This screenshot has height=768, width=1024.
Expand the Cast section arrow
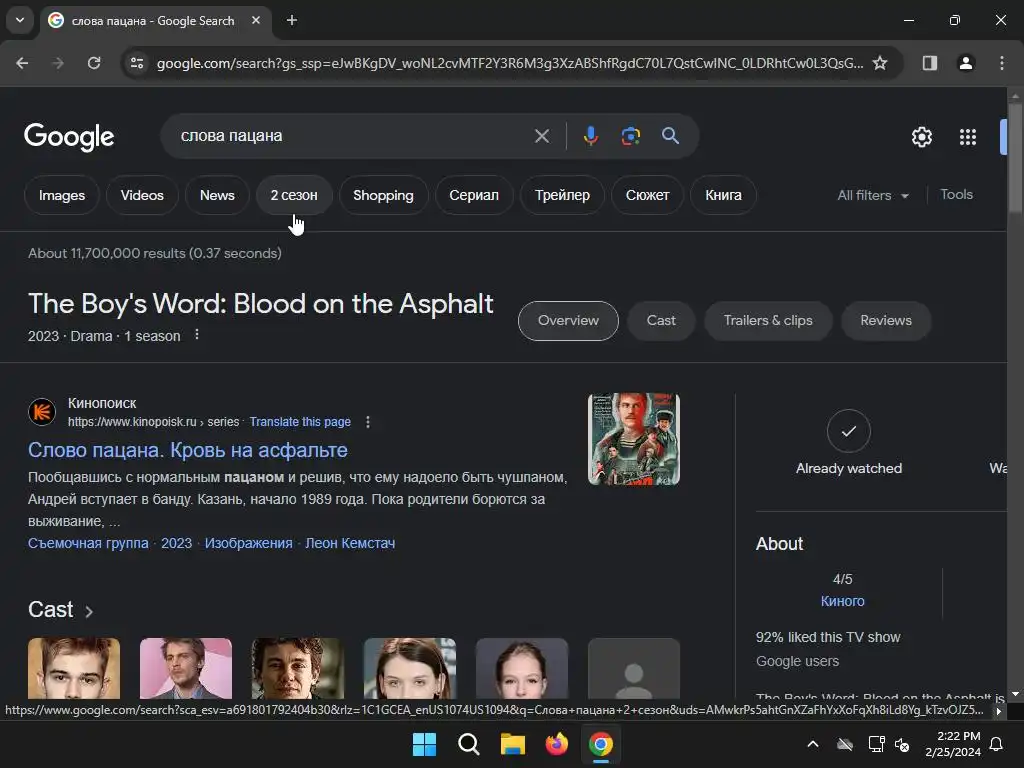click(x=89, y=611)
